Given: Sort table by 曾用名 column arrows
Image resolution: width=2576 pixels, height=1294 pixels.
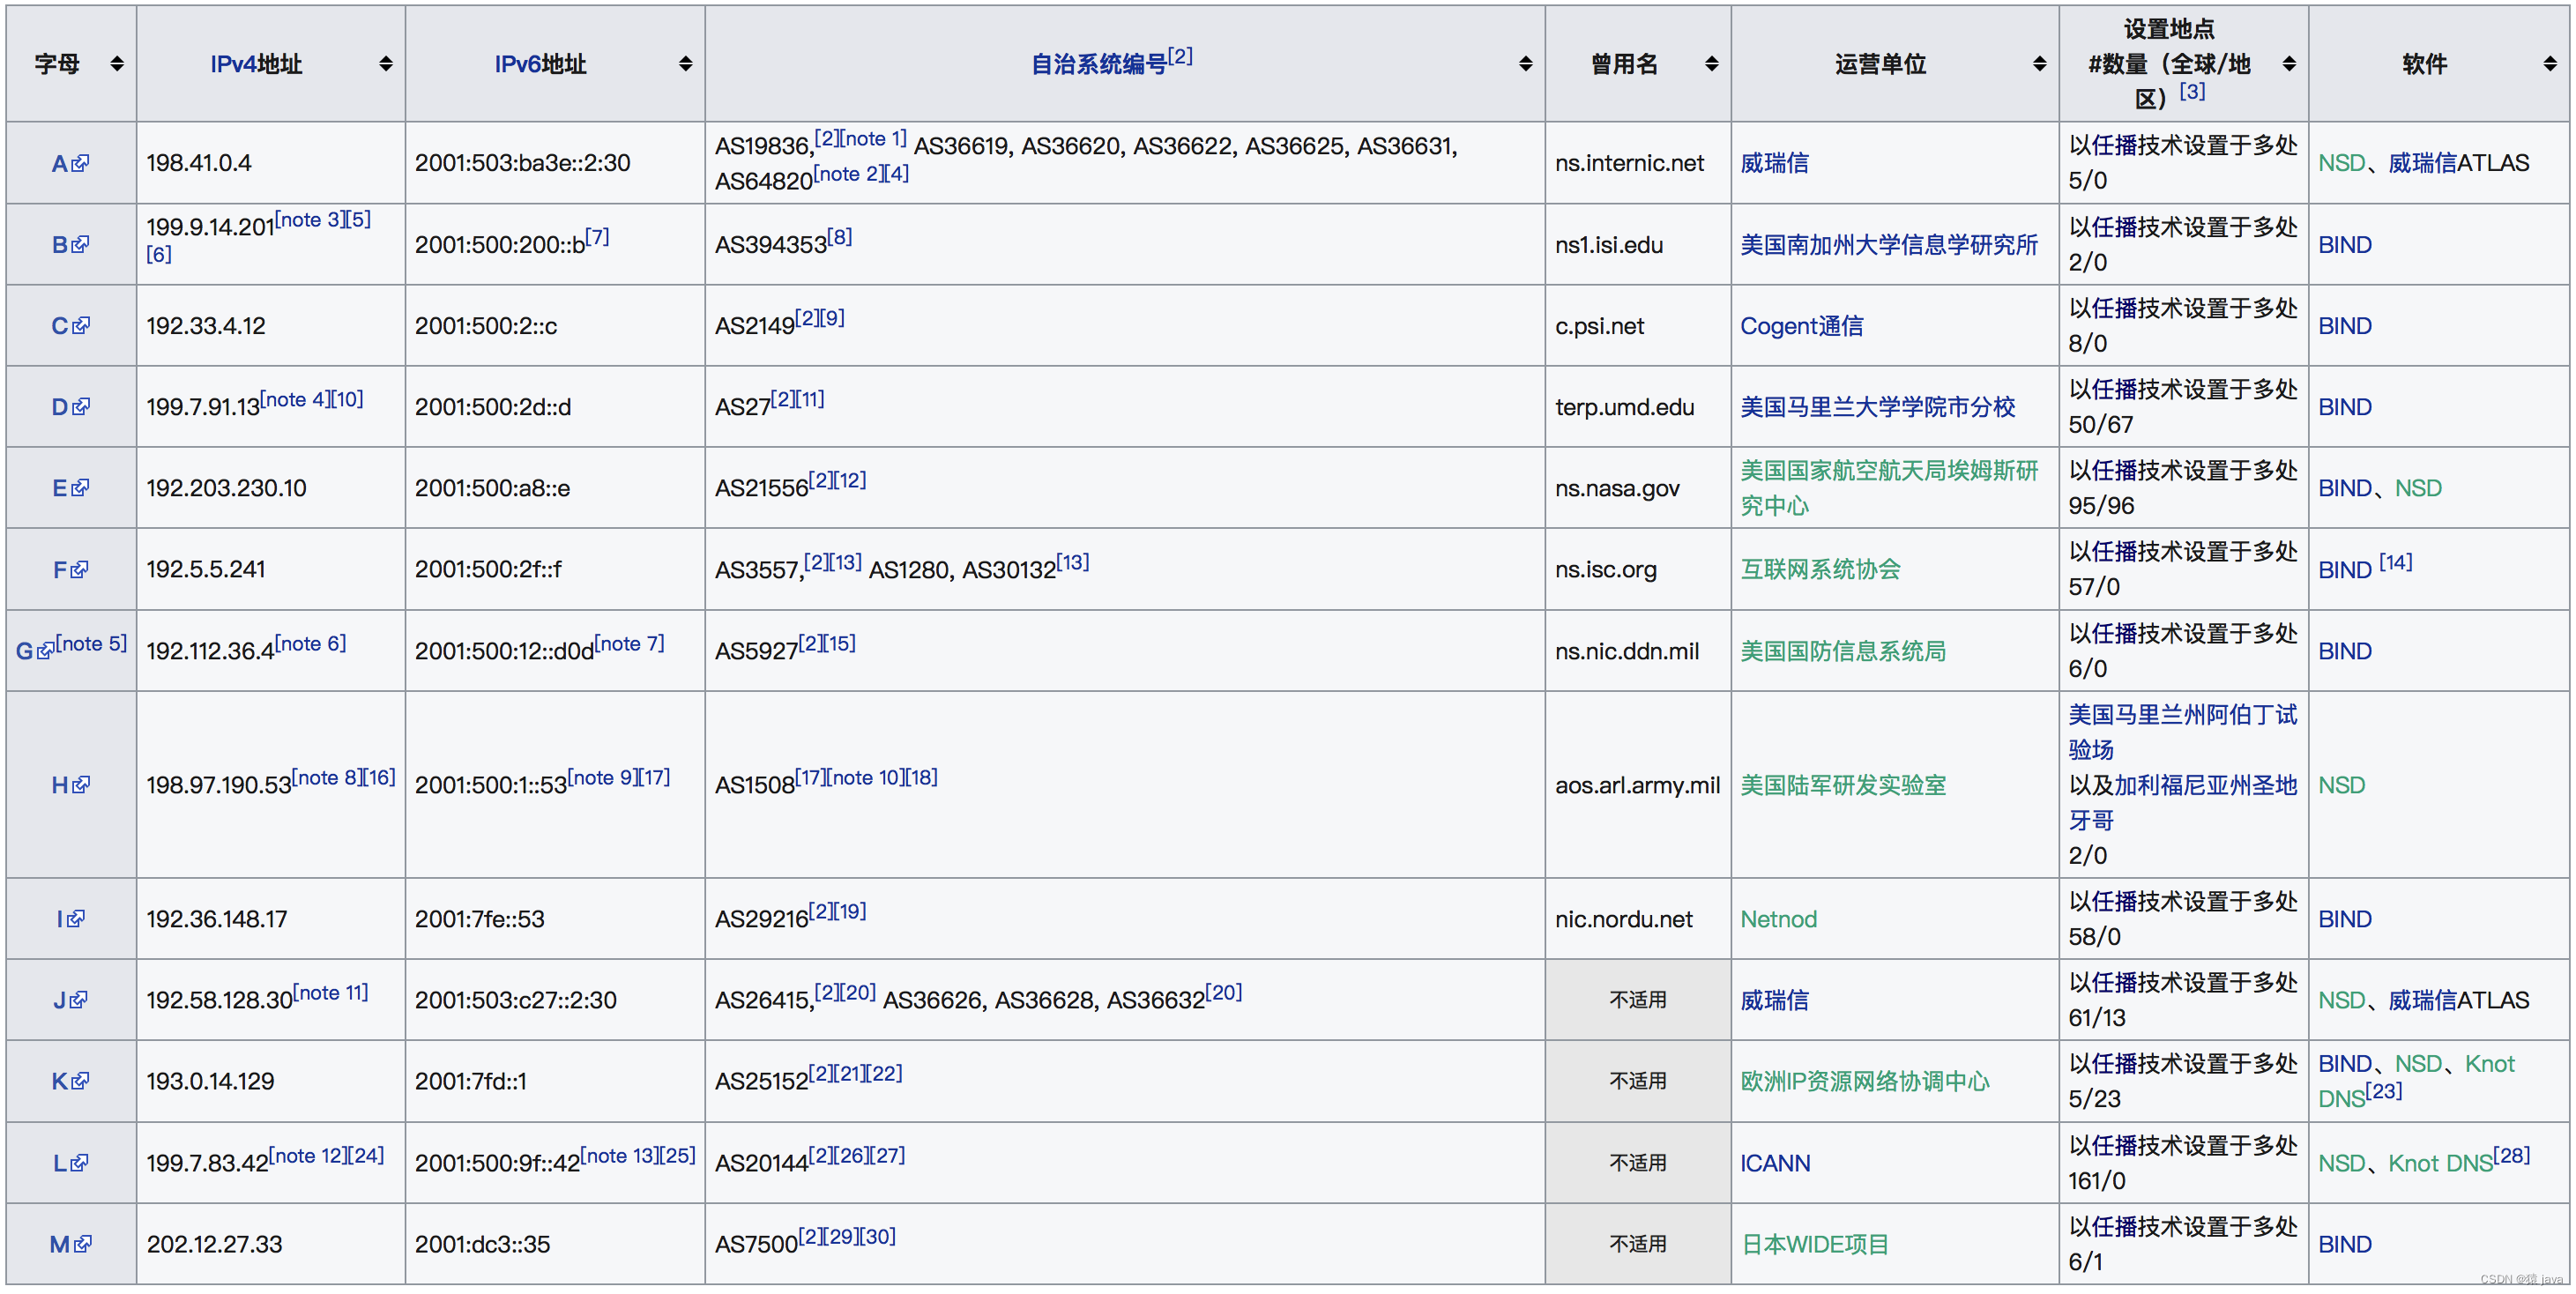Looking at the screenshot, I should (1711, 64).
